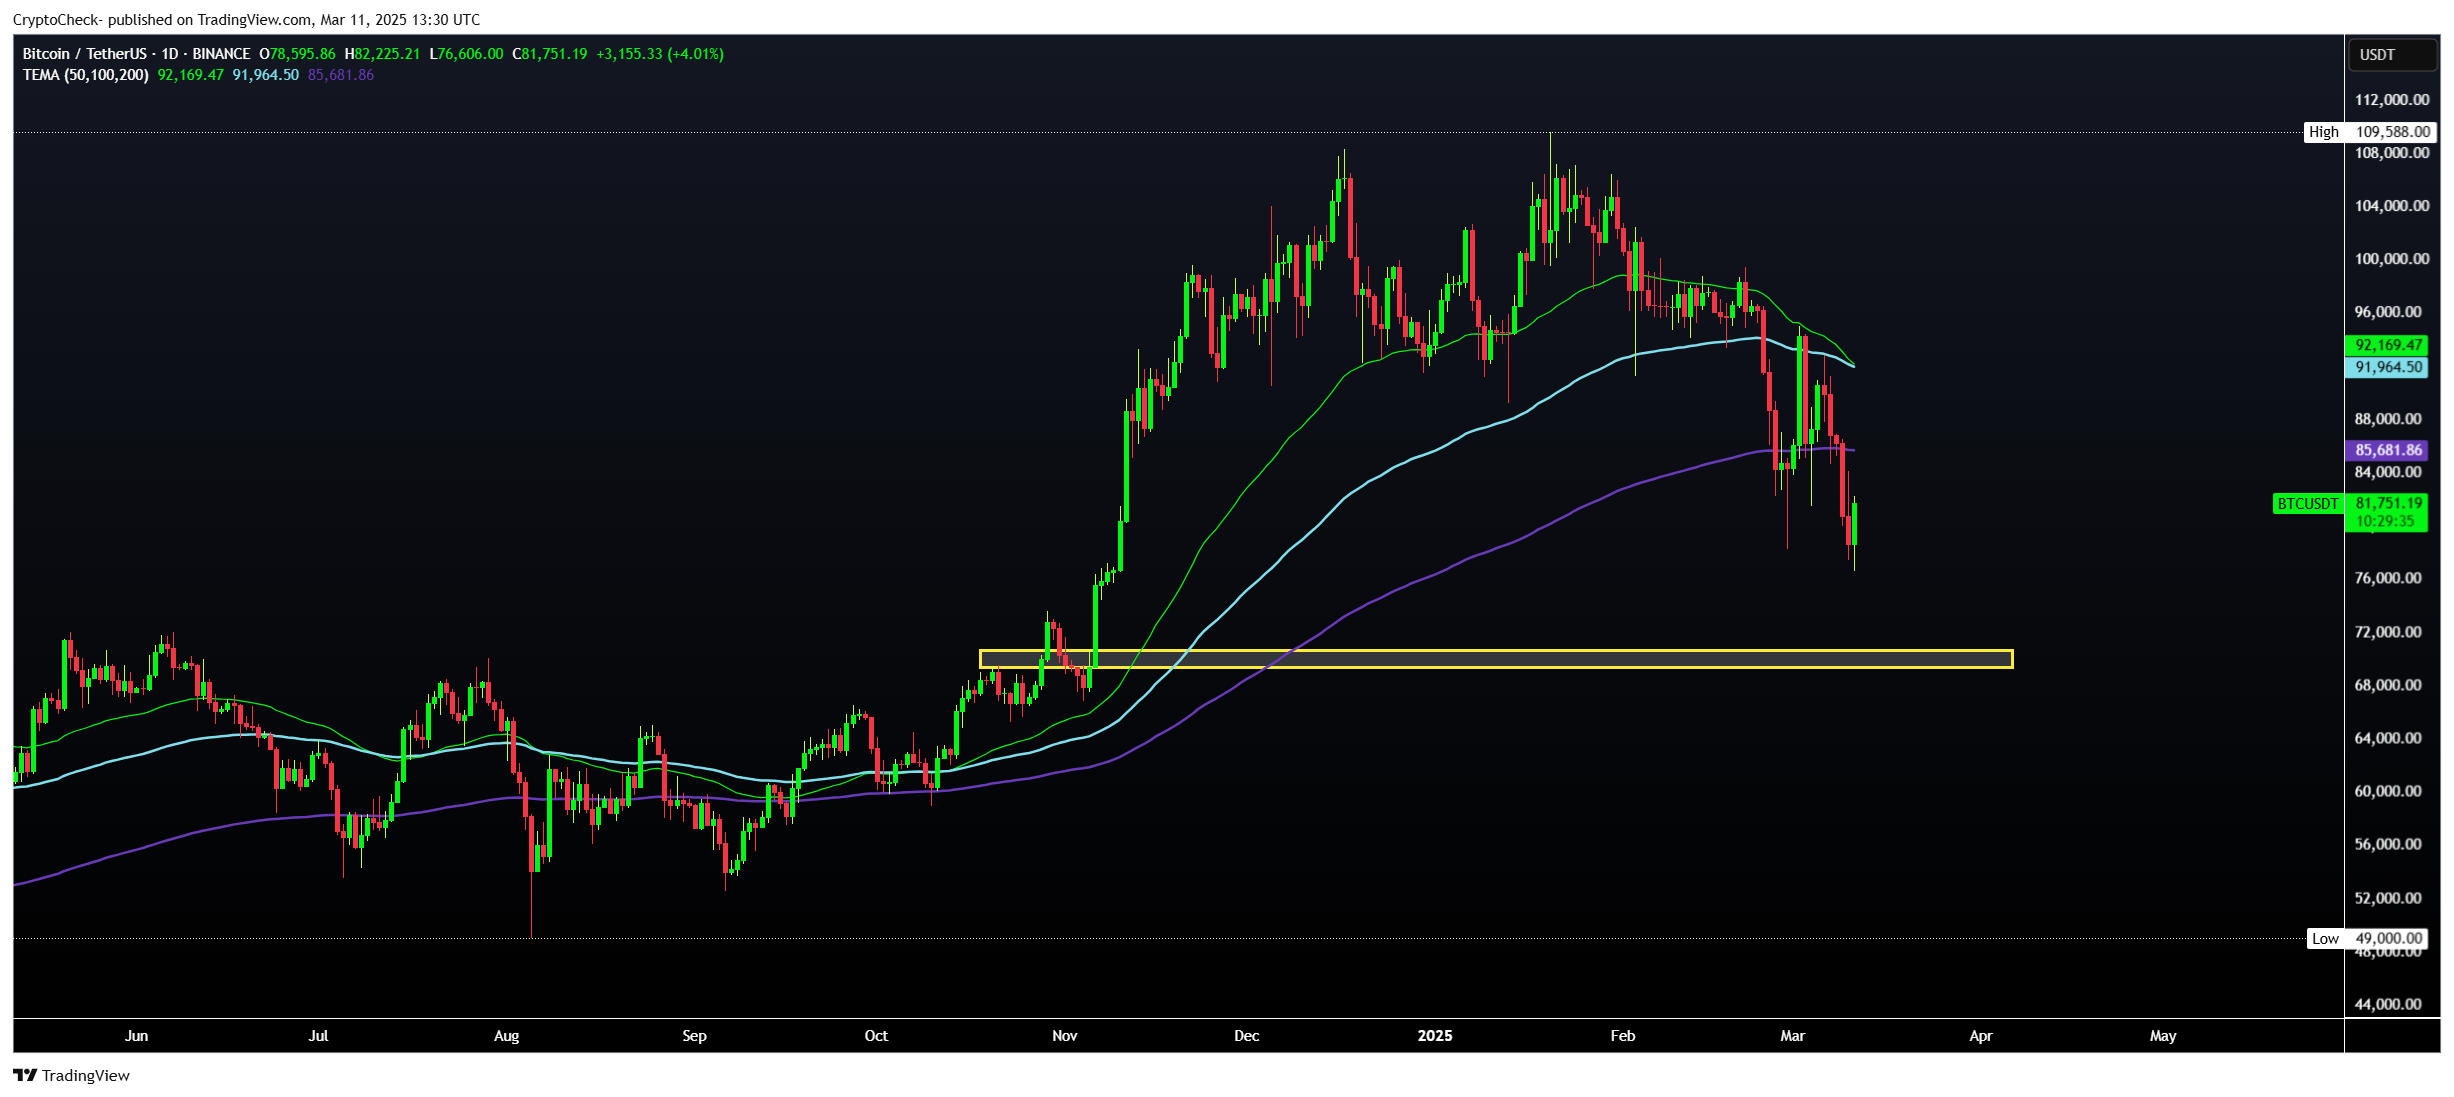The height and width of the screenshot is (1097, 2454).
Task: Click the BTCUSDT symbol tag near price axis
Action: point(2308,504)
